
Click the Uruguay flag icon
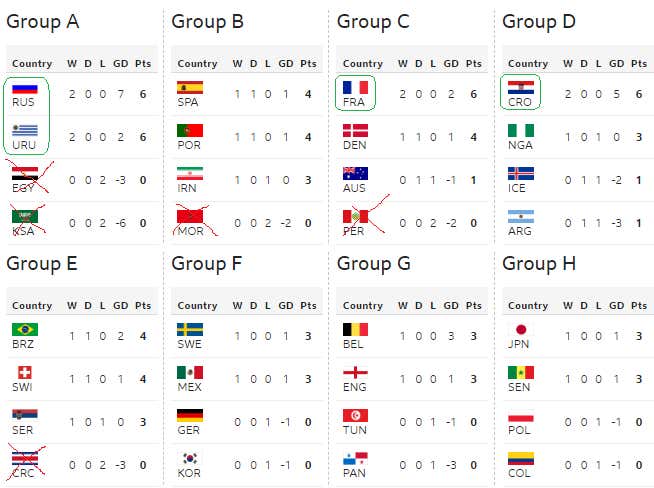[25, 130]
